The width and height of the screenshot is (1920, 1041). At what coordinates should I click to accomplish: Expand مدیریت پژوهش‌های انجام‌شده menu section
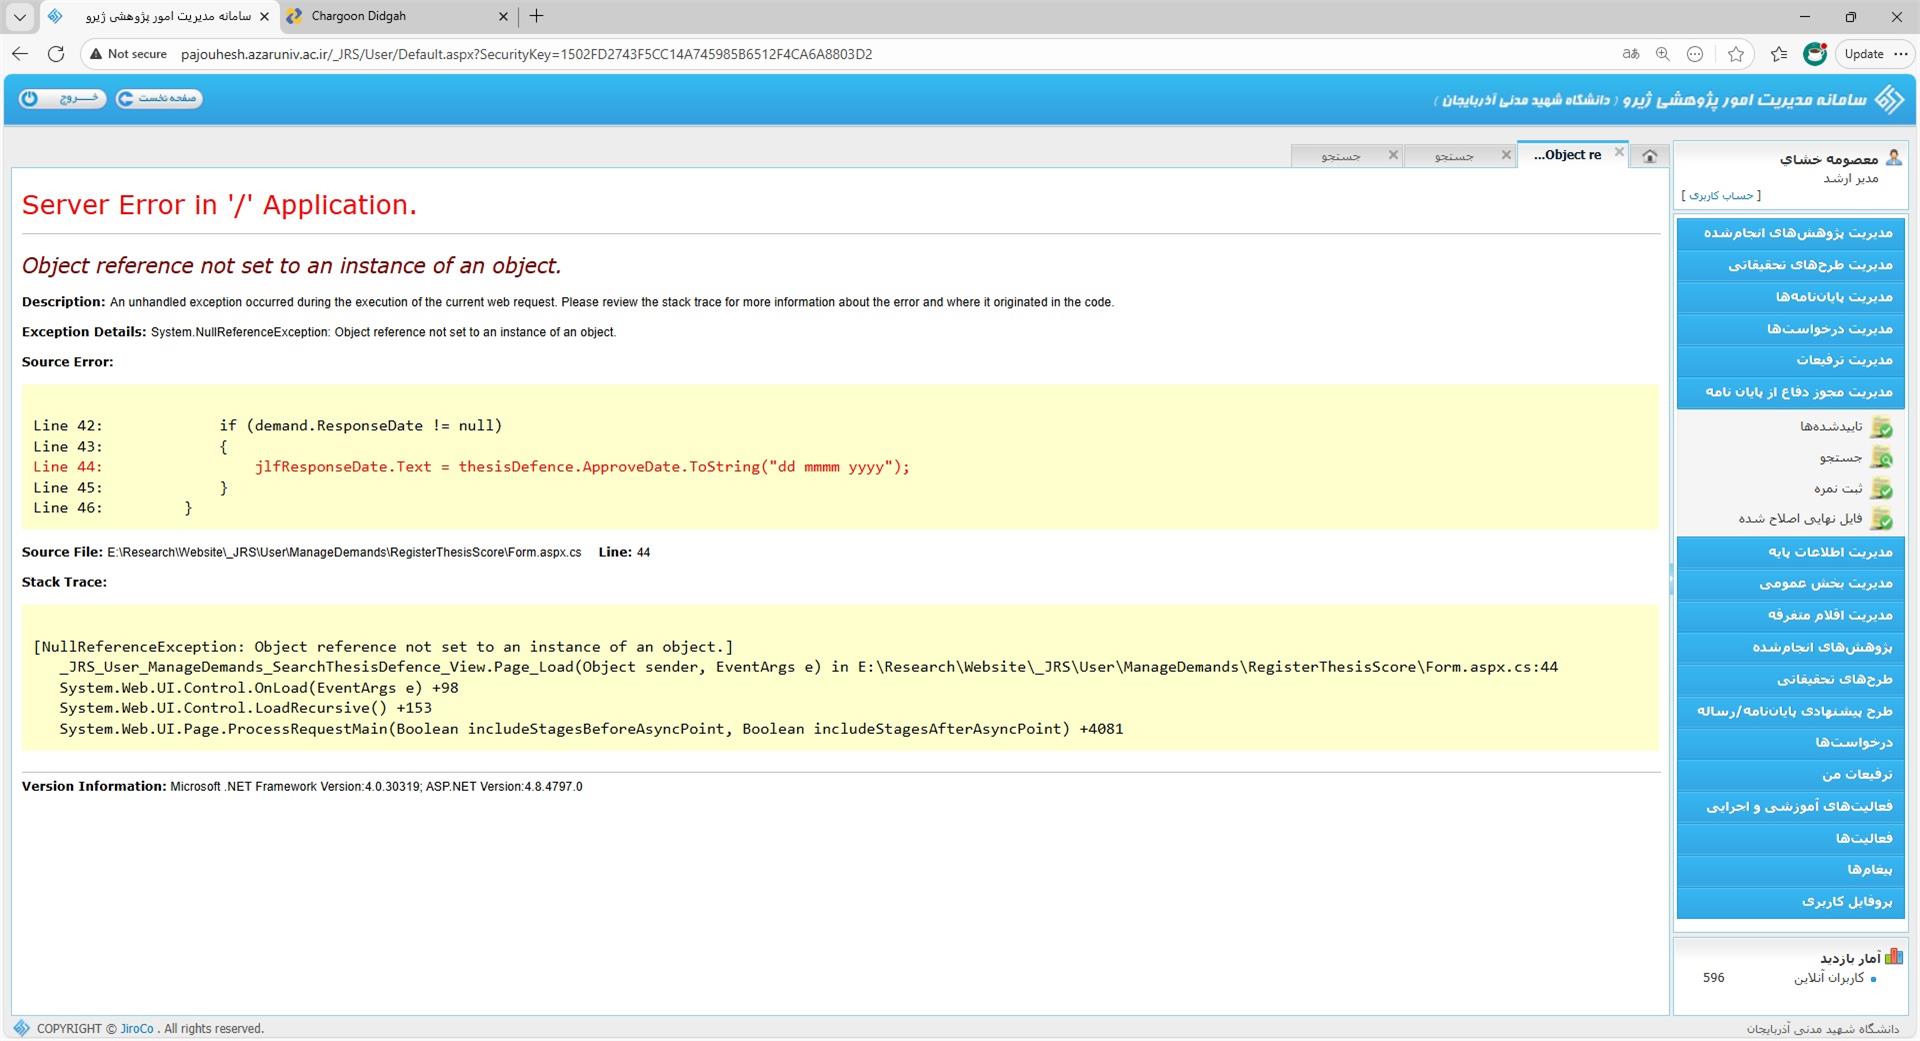(x=1790, y=233)
